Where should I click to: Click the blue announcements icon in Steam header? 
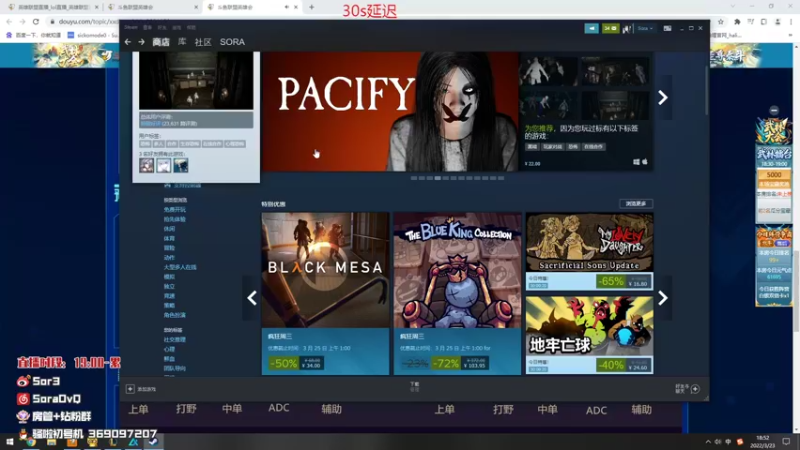(x=591, y=28)
